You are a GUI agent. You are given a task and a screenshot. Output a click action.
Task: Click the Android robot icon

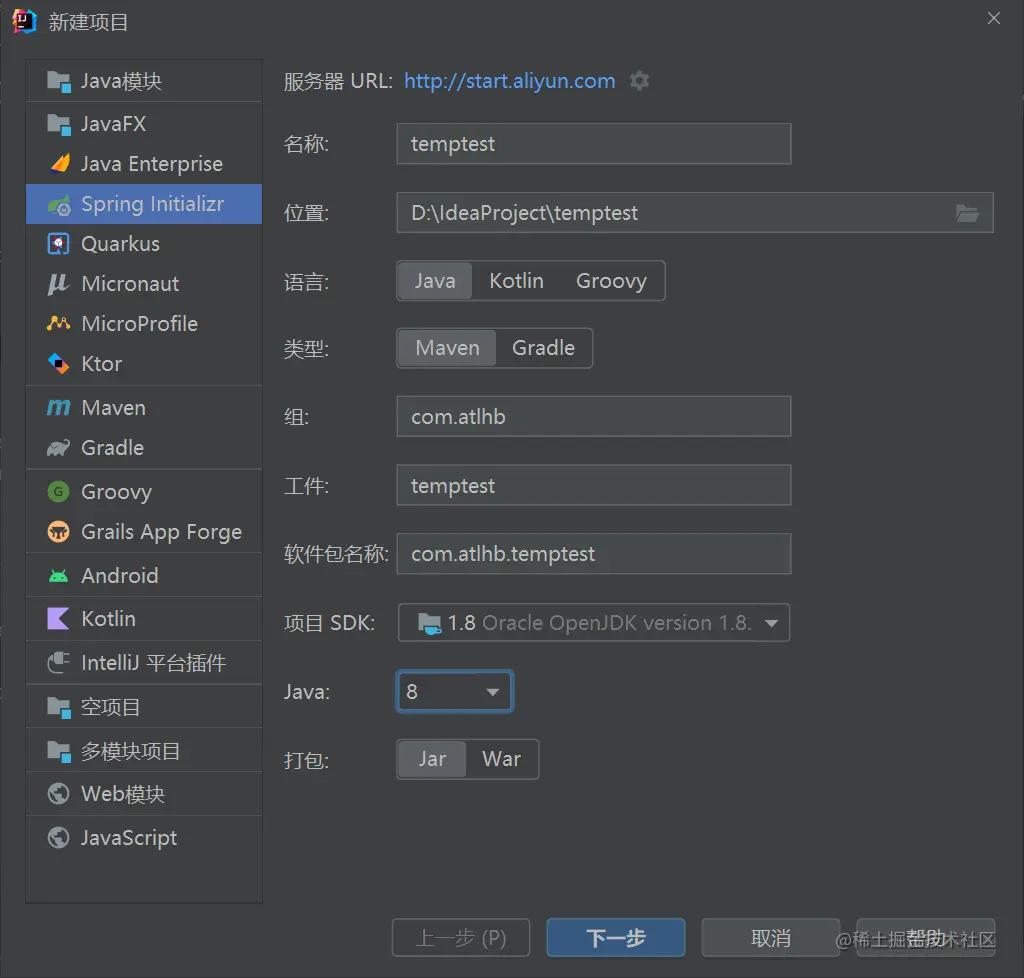click(x=58, y=576)
